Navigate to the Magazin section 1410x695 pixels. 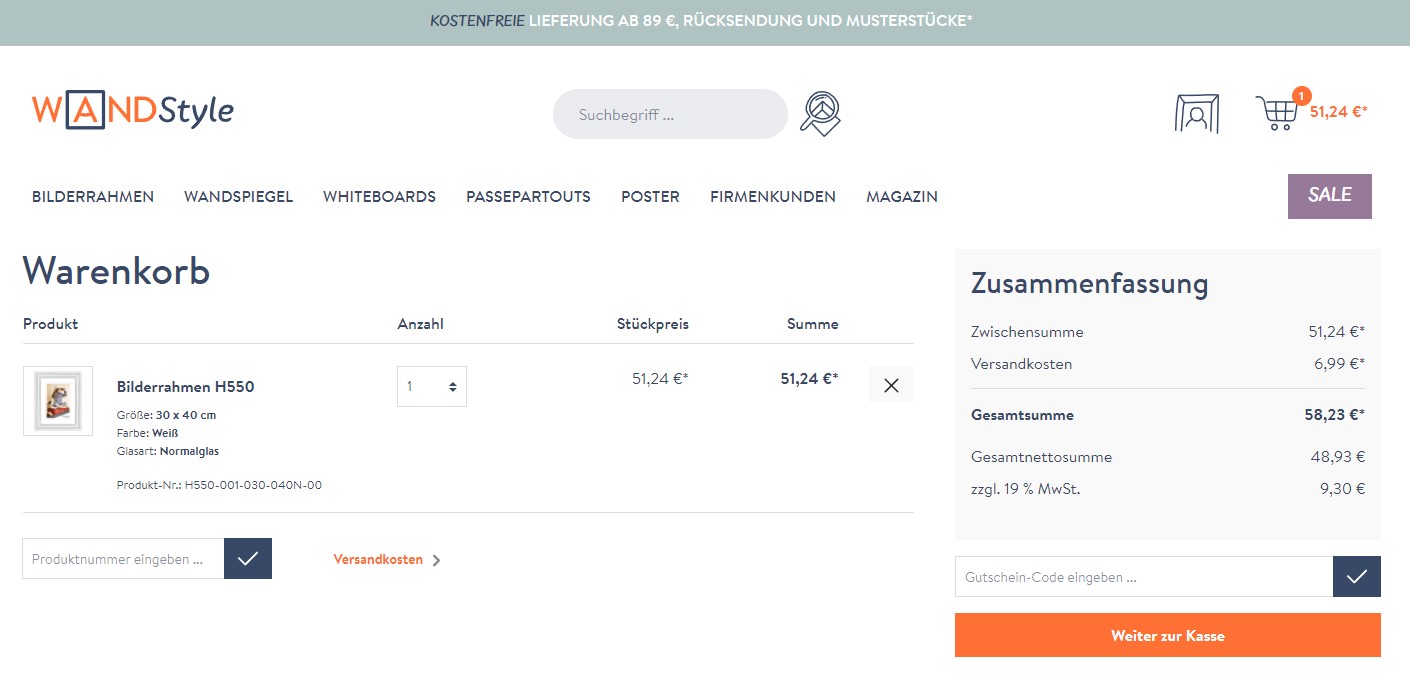click(901, 197)
